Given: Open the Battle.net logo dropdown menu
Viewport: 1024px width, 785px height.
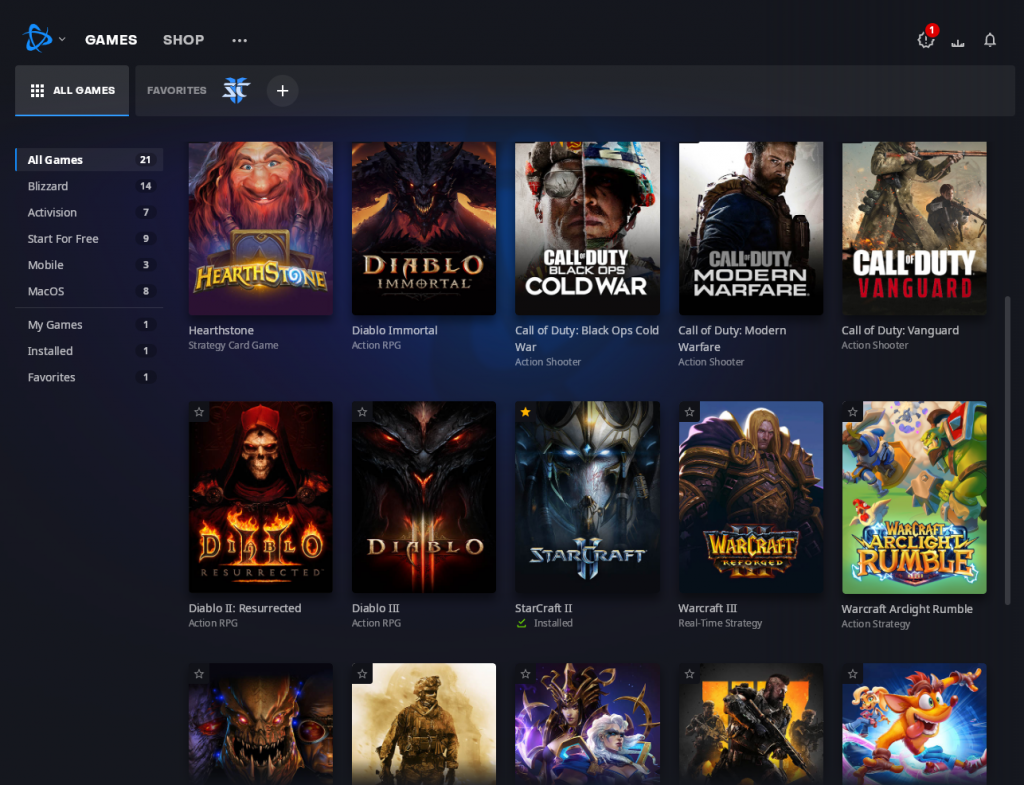Looking at the screenshot, I should pyautogui.click(x=44, y=39).
